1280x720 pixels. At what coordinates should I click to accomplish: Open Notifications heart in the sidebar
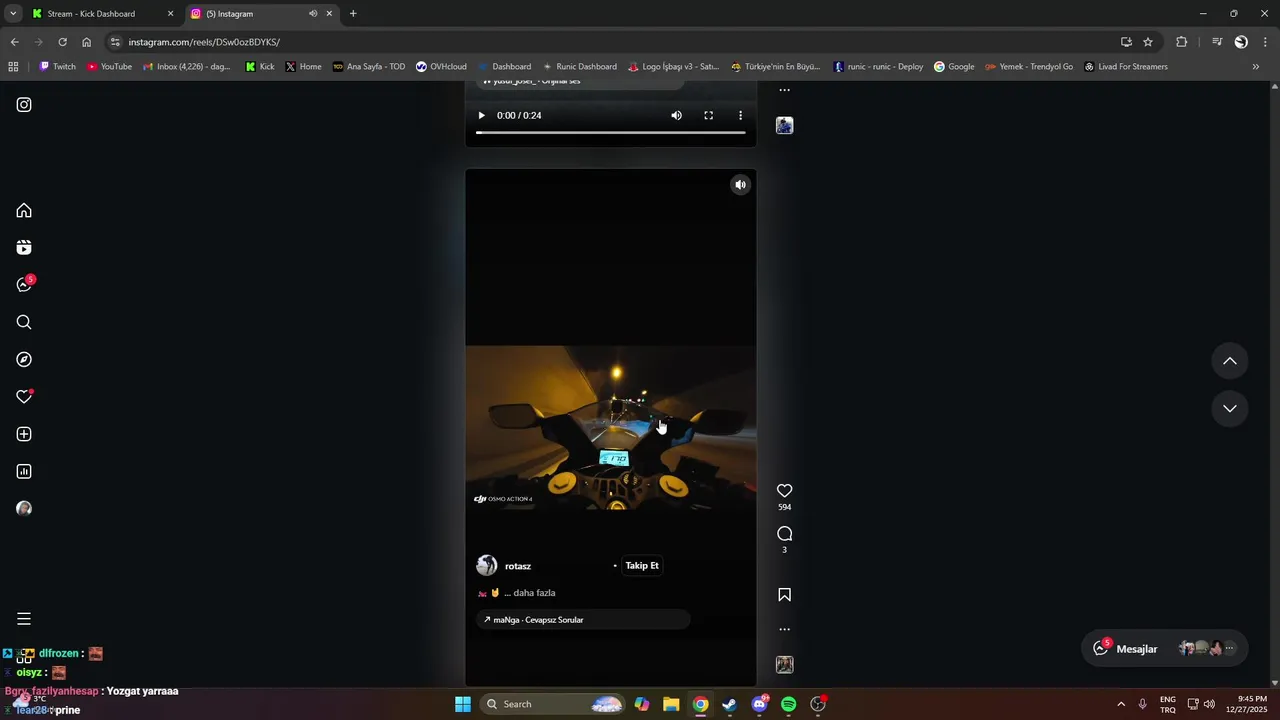[24, 397]
